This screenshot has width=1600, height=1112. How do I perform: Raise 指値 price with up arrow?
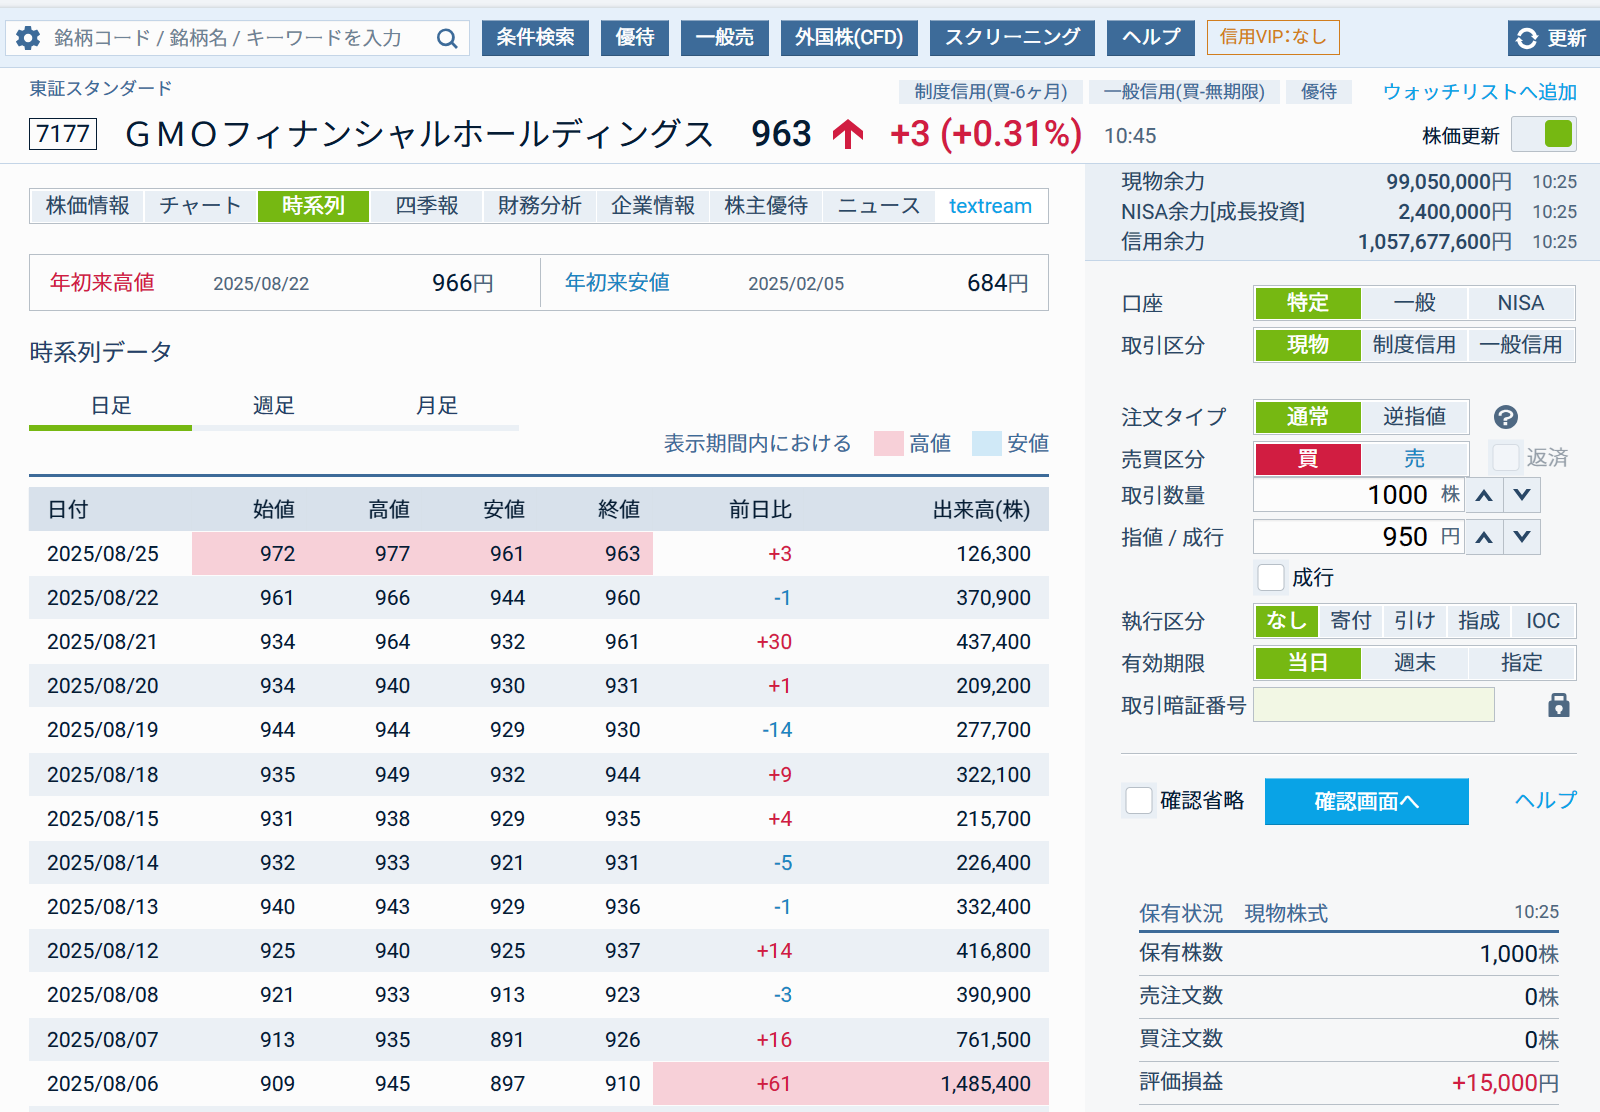tap(1485, 537)
